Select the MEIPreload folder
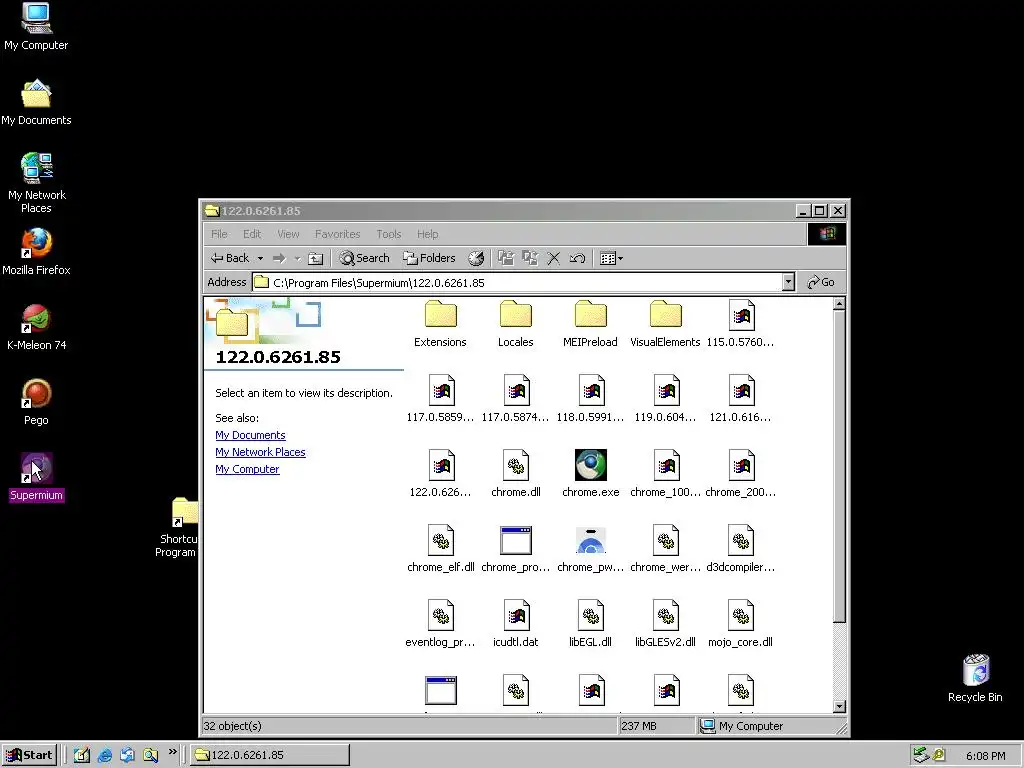1024x768 pixels. click(590, 324)
